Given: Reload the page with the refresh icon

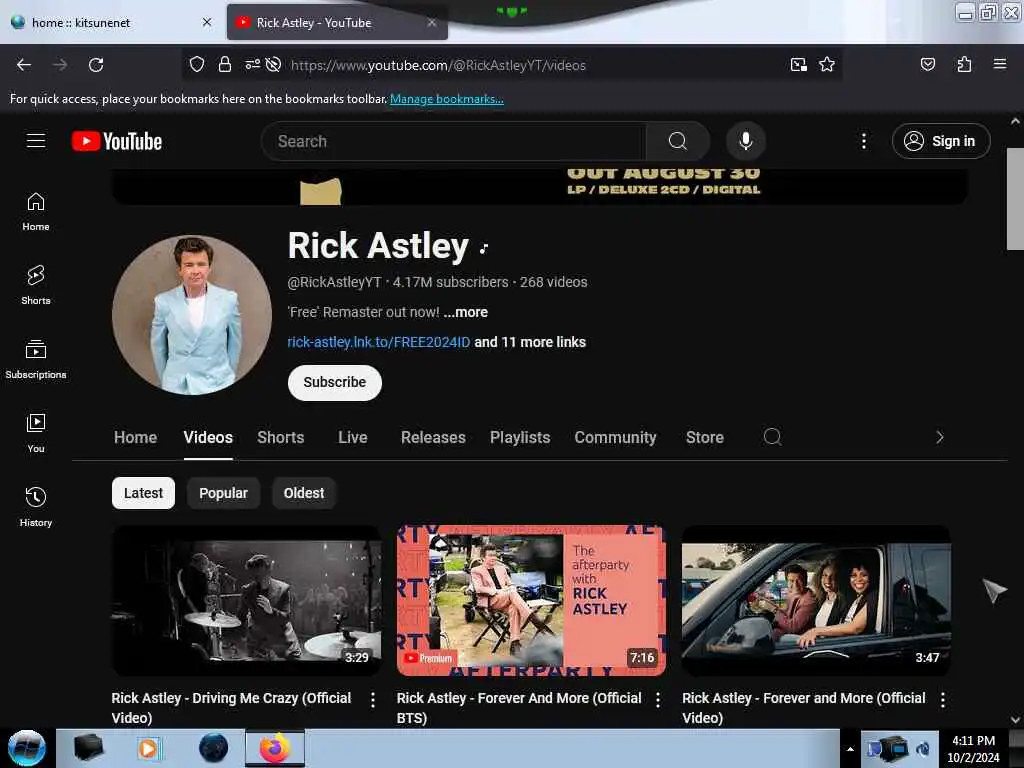Looking at the screenshot, I should 96,65.
